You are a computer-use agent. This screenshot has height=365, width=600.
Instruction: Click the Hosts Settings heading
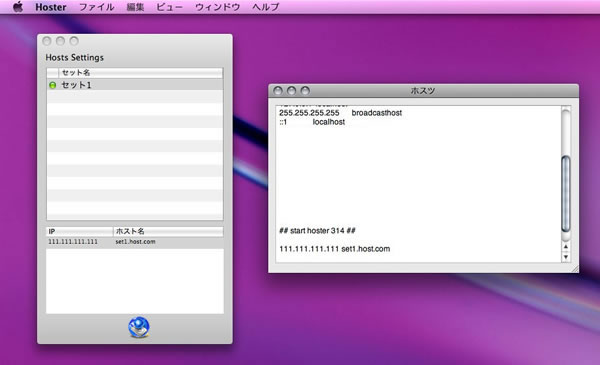tap(75, 57)
